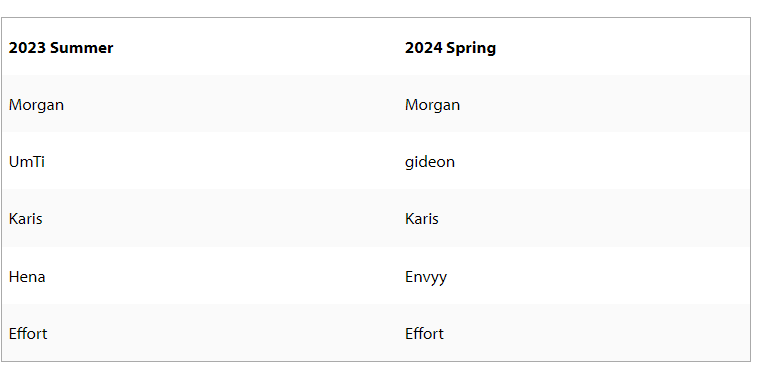Click the word Summer in header

click(81, 47)
